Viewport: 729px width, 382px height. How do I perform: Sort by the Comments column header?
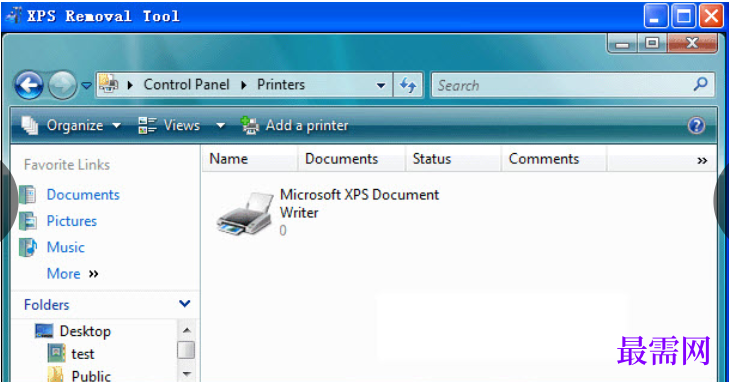554,159
